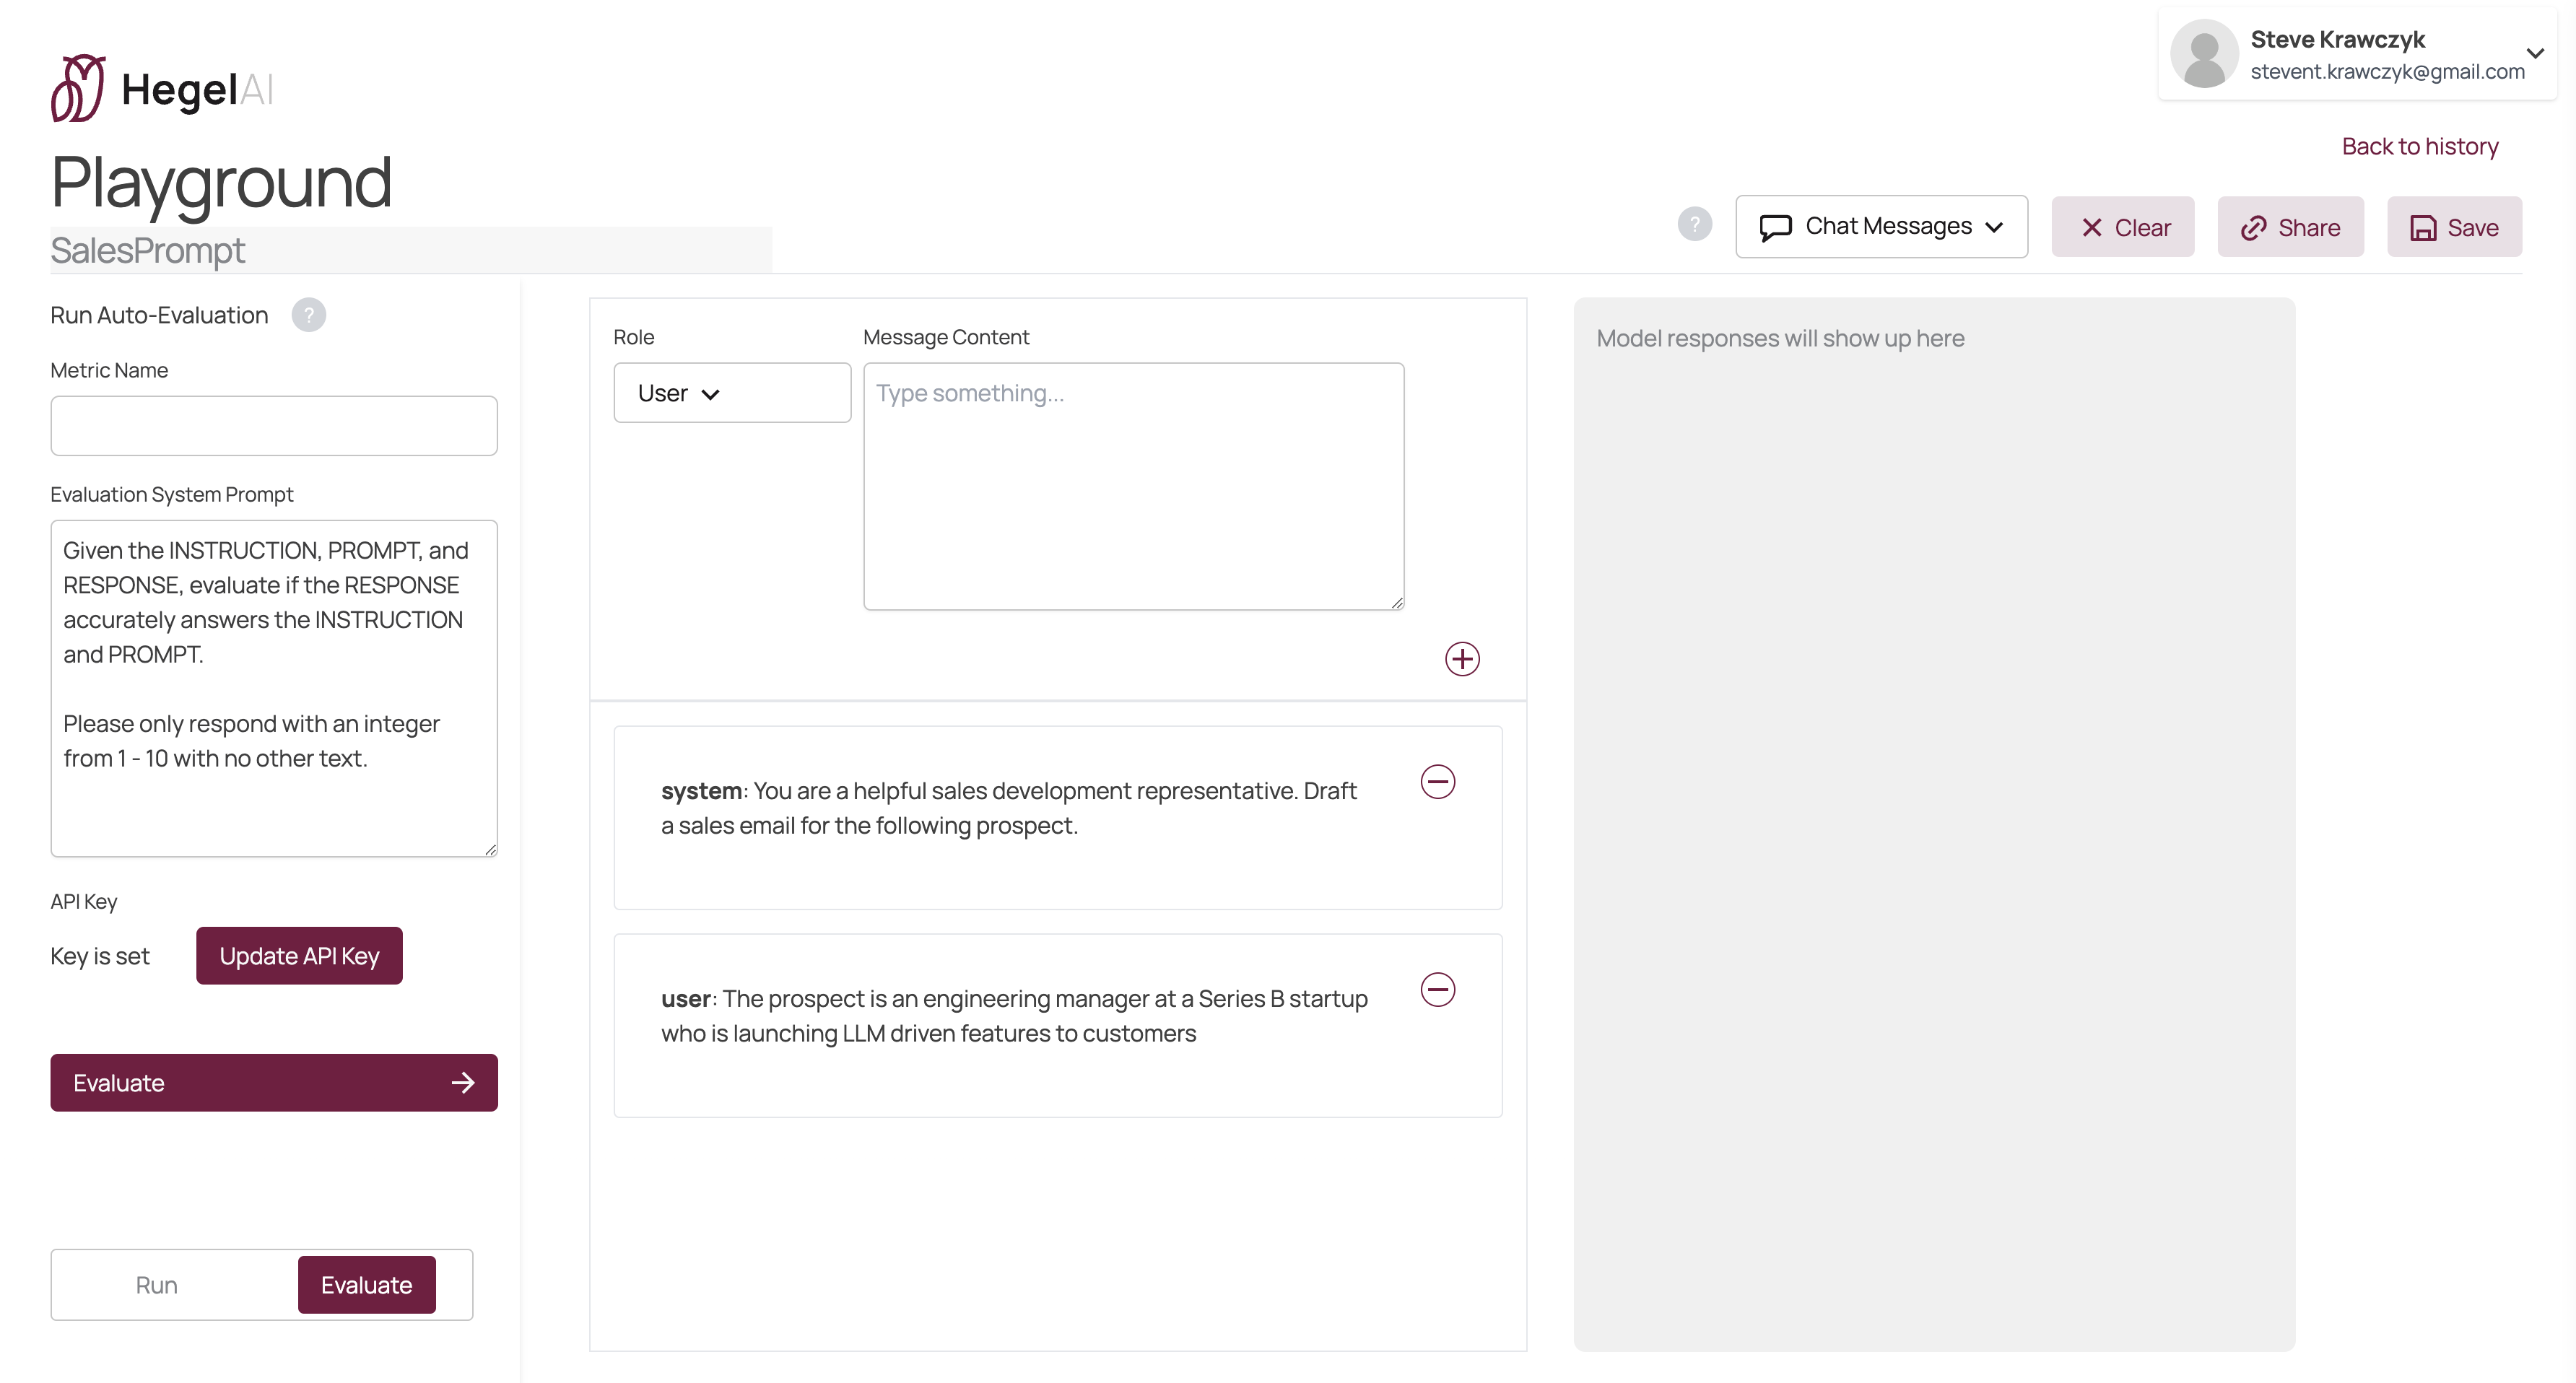Click the Clear button

[2123, 228]
